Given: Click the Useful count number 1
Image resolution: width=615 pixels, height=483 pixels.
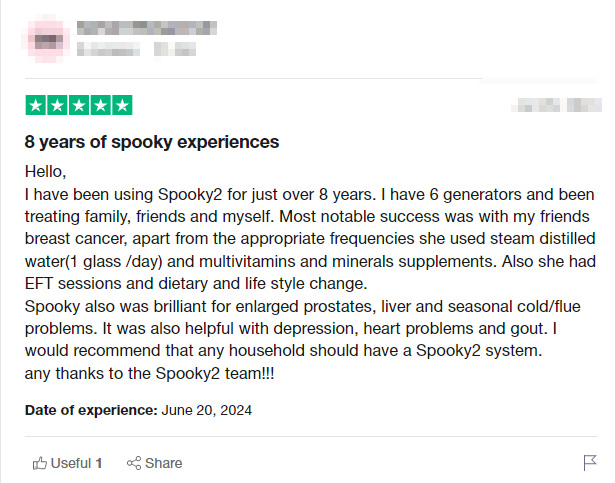Looking at the screenshot, I should point(99,463).
